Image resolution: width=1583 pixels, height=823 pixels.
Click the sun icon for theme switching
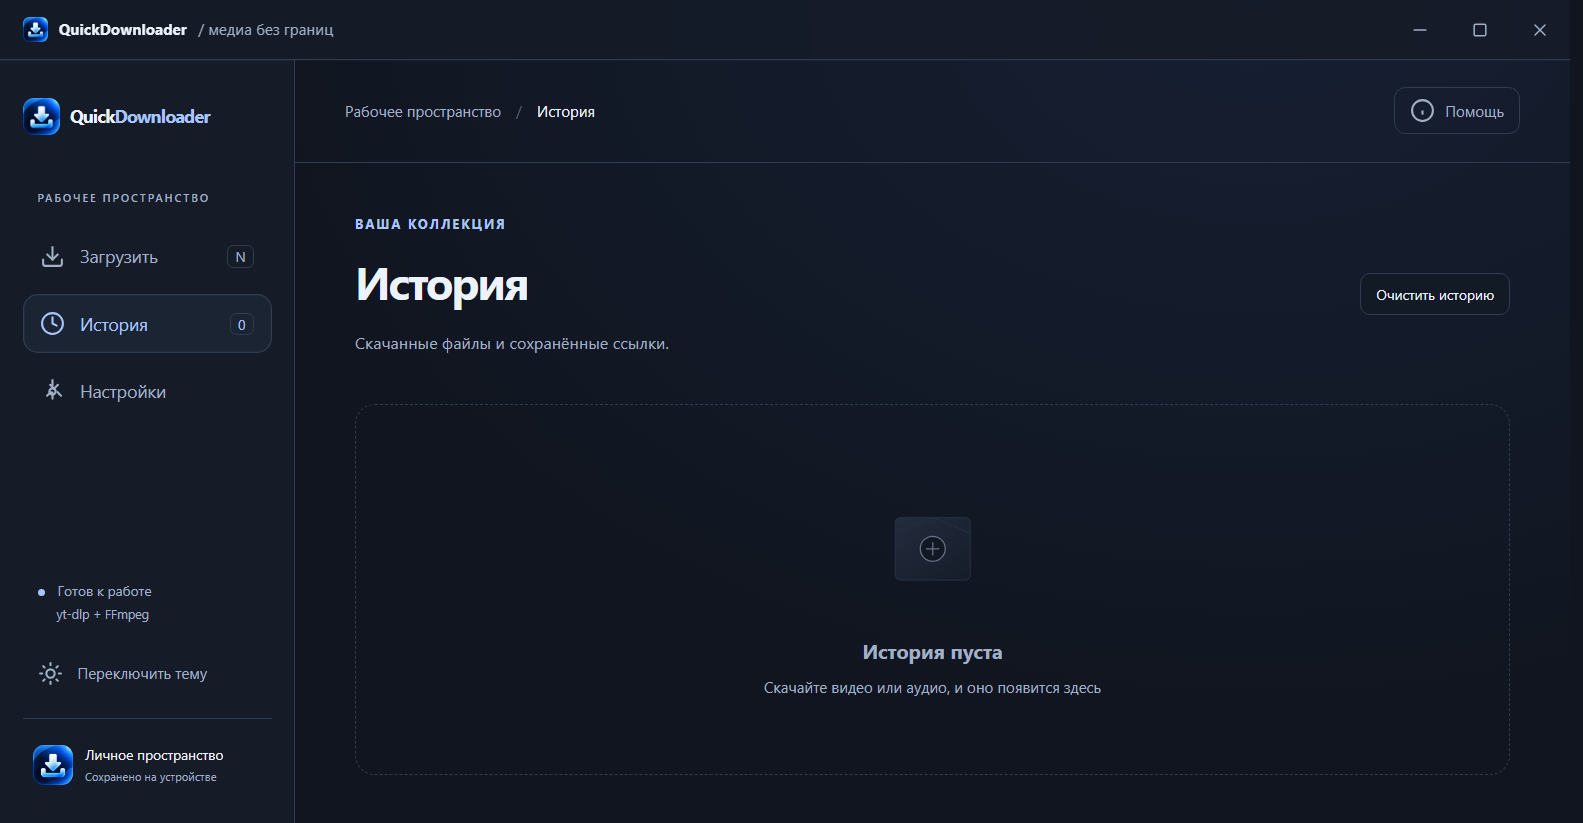click(50, 674)
